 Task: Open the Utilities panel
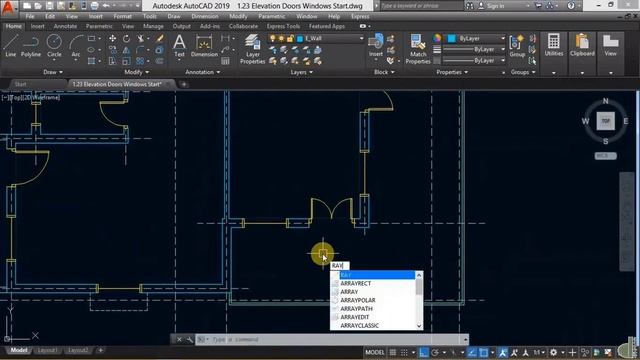point(554,45)
